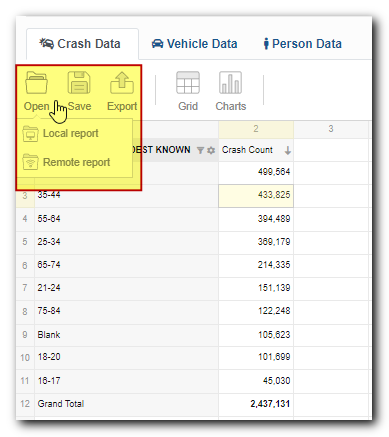This screenshot has height=437, width=389.
Task: Switch to Charts view icon
Action: (x=230, y=82)
